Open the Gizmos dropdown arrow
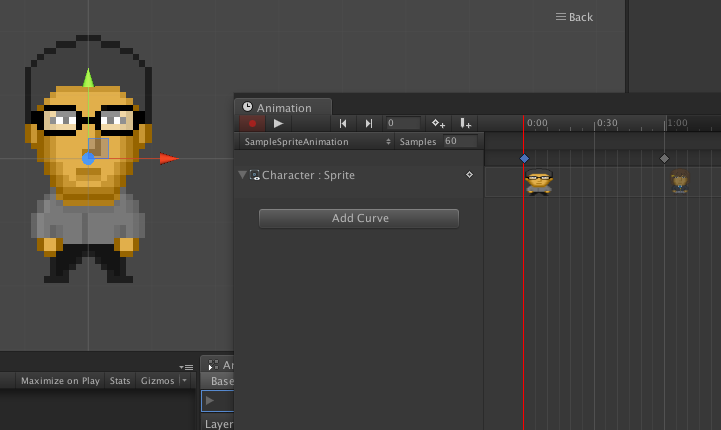This screenshot has height=430, width=721. tap(184, 381)
